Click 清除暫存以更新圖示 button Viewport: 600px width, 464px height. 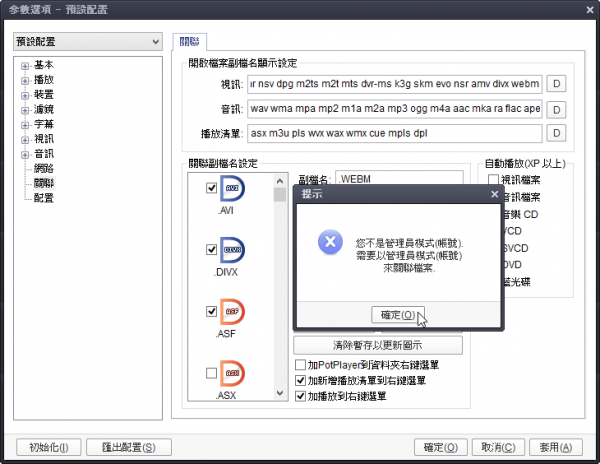pyautogui.click(x=378, y=345)
